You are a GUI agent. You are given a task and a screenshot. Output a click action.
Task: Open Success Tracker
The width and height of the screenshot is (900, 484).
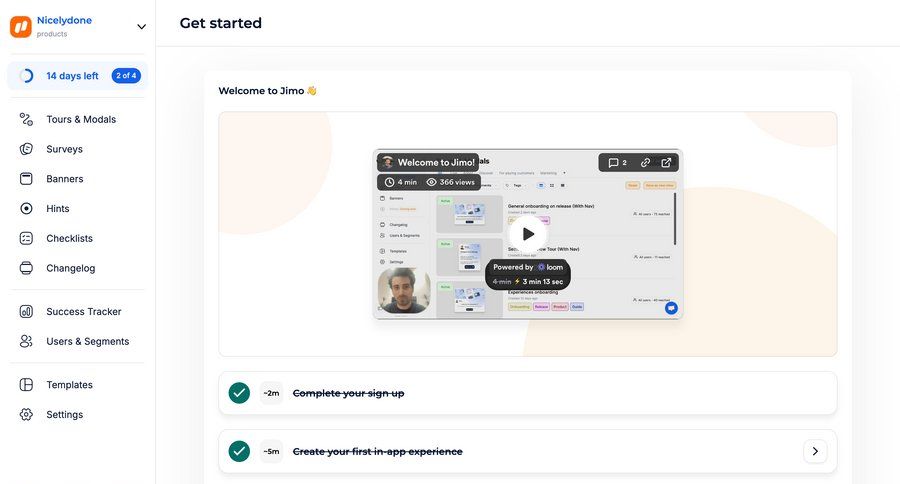tap(84, 312)
